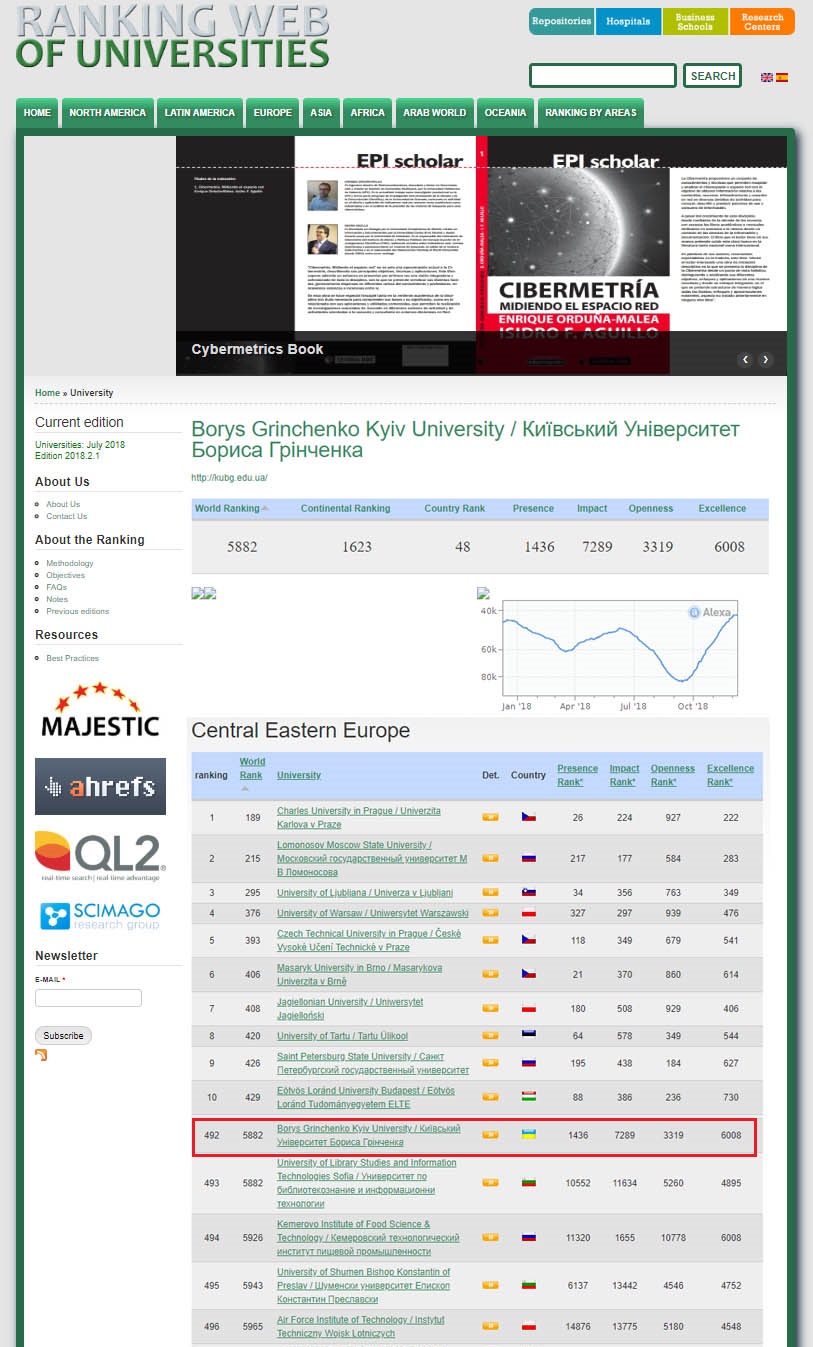813x1347 pixels.
Task: Click the Repositories button at top
Action: [561, 22]
